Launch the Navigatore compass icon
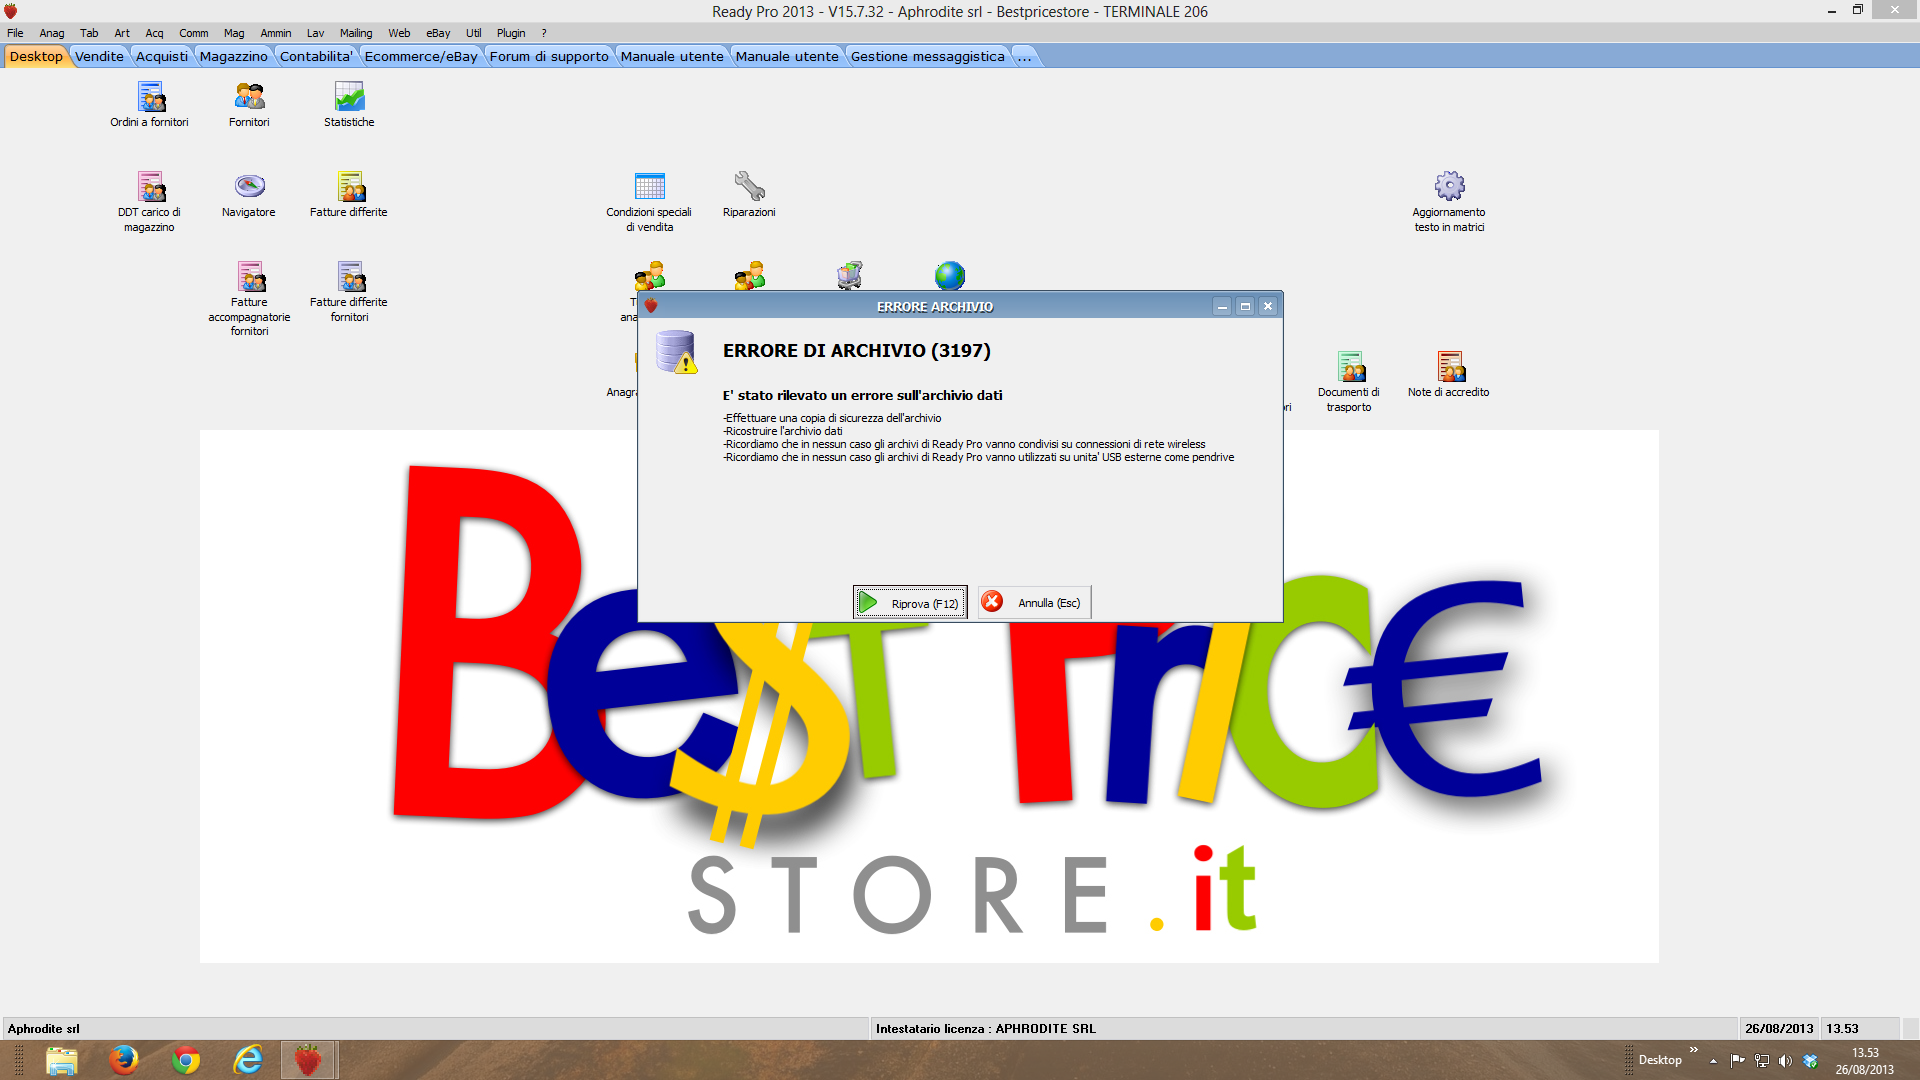Viewport: 1920px width, 1080px height. click(249, 187)
